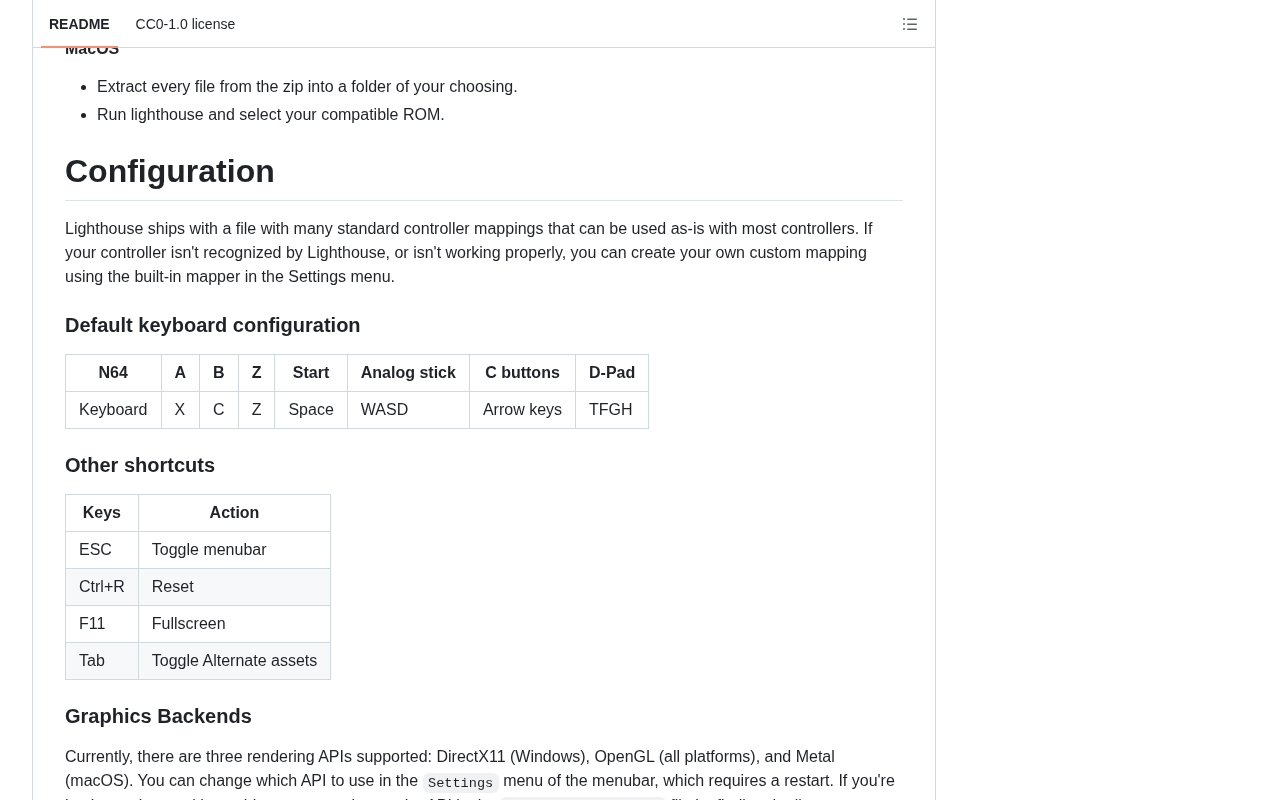Click the Default keyboard configuration heading

212,325
